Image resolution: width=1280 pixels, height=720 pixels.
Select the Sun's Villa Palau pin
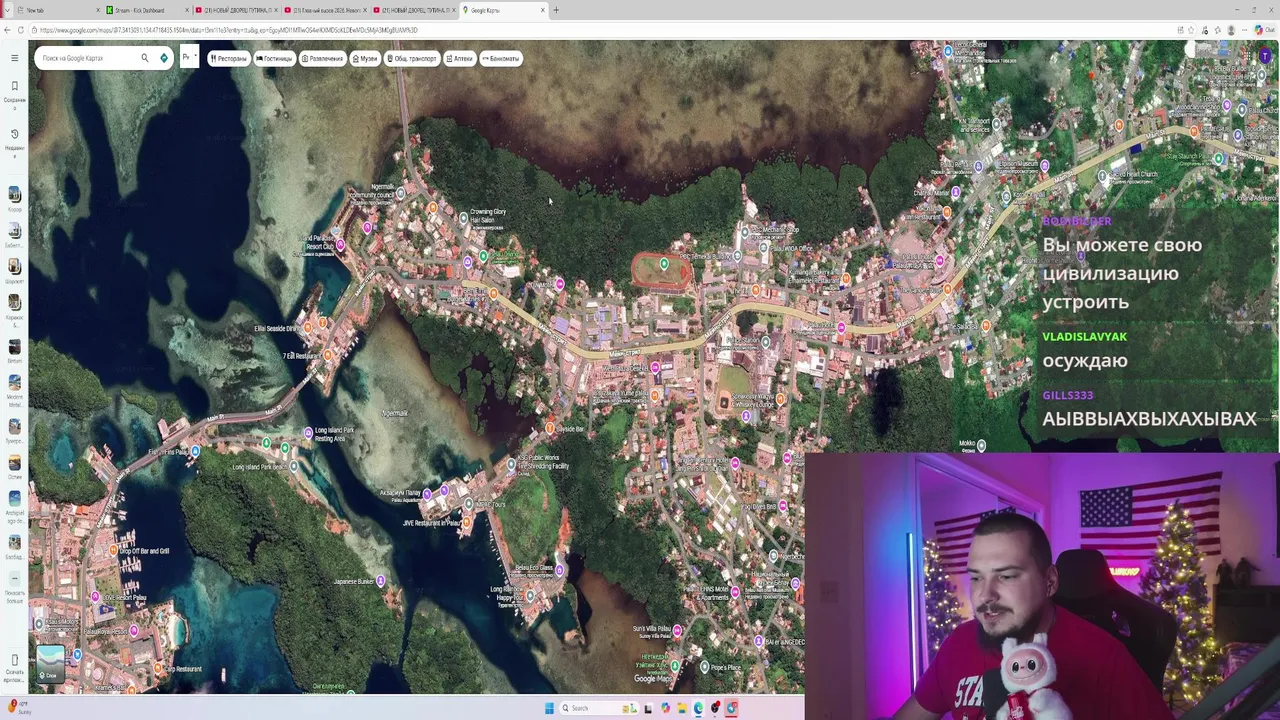coord(677,630)
